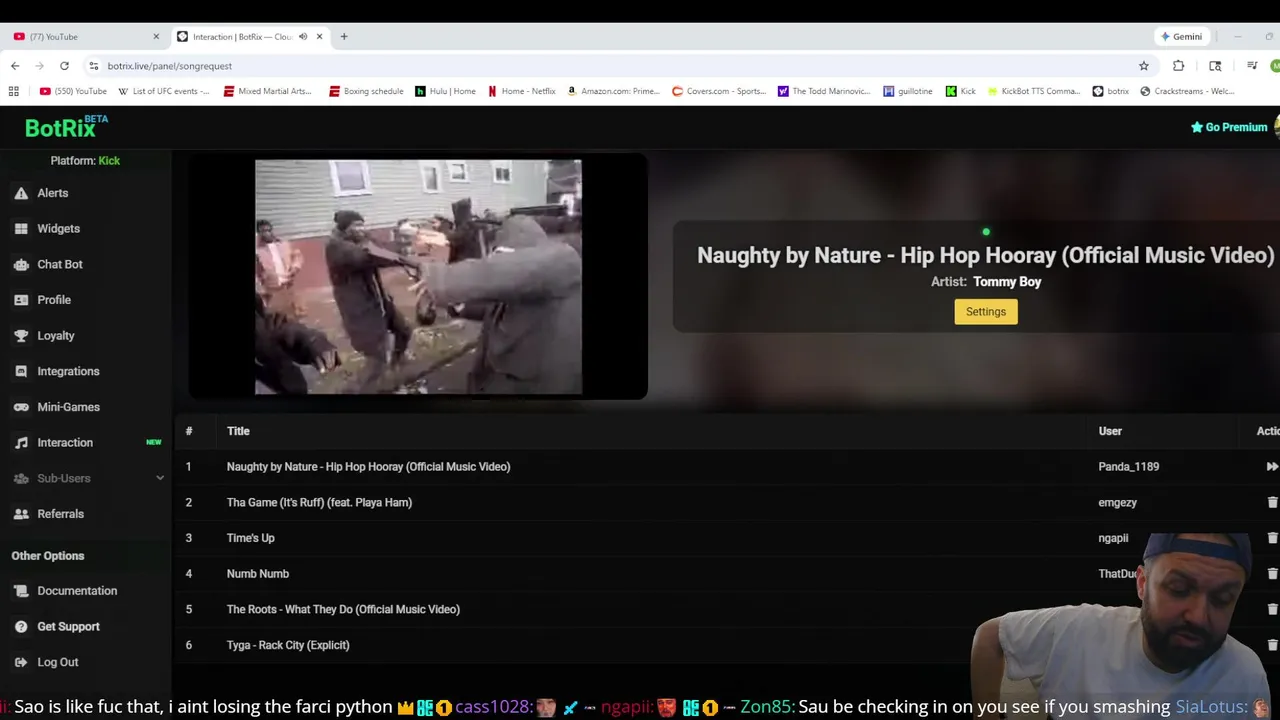Skip the Naughty by Nature song
This screenshot has height=720, width=1280.
click(x=1272, y=467)
